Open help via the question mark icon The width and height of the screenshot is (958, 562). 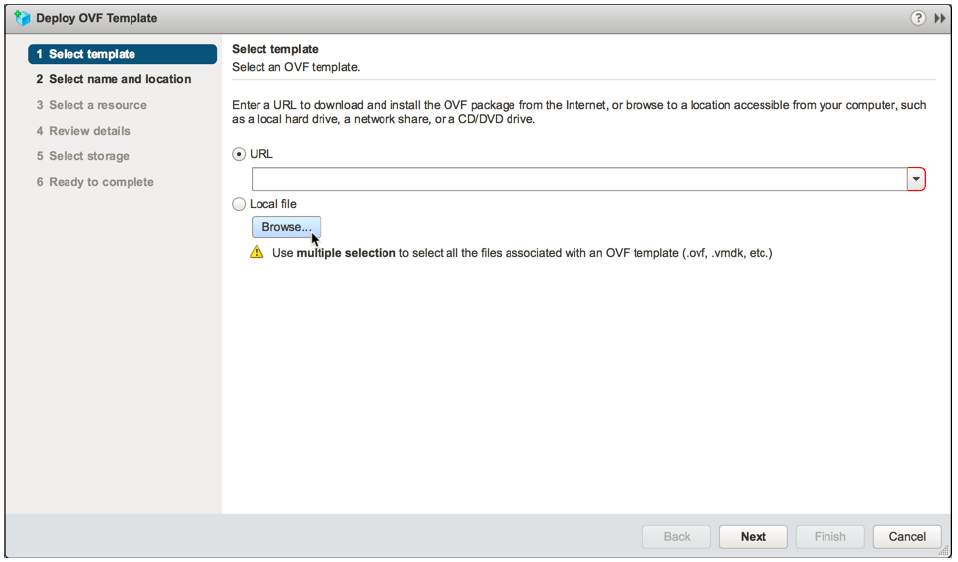(918, 18)
